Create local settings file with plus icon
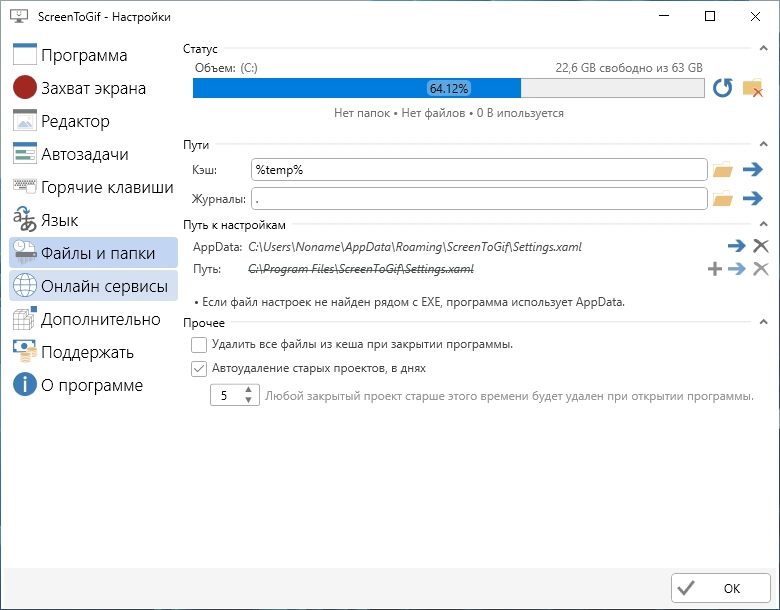780x610 pixels. (x=715, y=269)
